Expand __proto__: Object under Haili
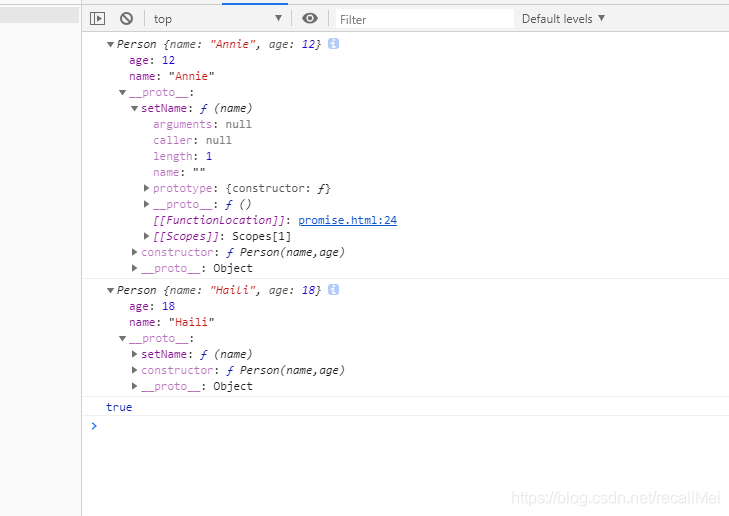Screen dimensions: 729x516 (134, 386)
